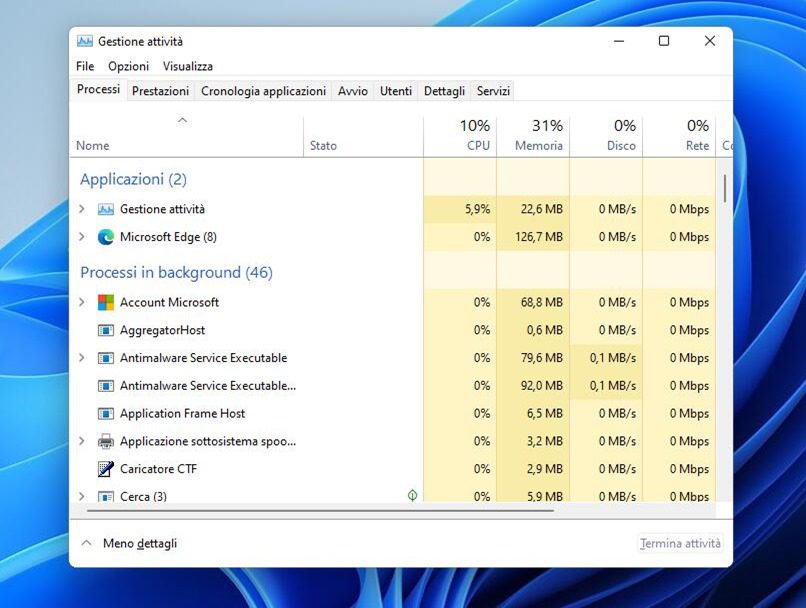The image size is (806, 608).
Task: Go to the Servizi tab
Action: [x=493, y=91]
